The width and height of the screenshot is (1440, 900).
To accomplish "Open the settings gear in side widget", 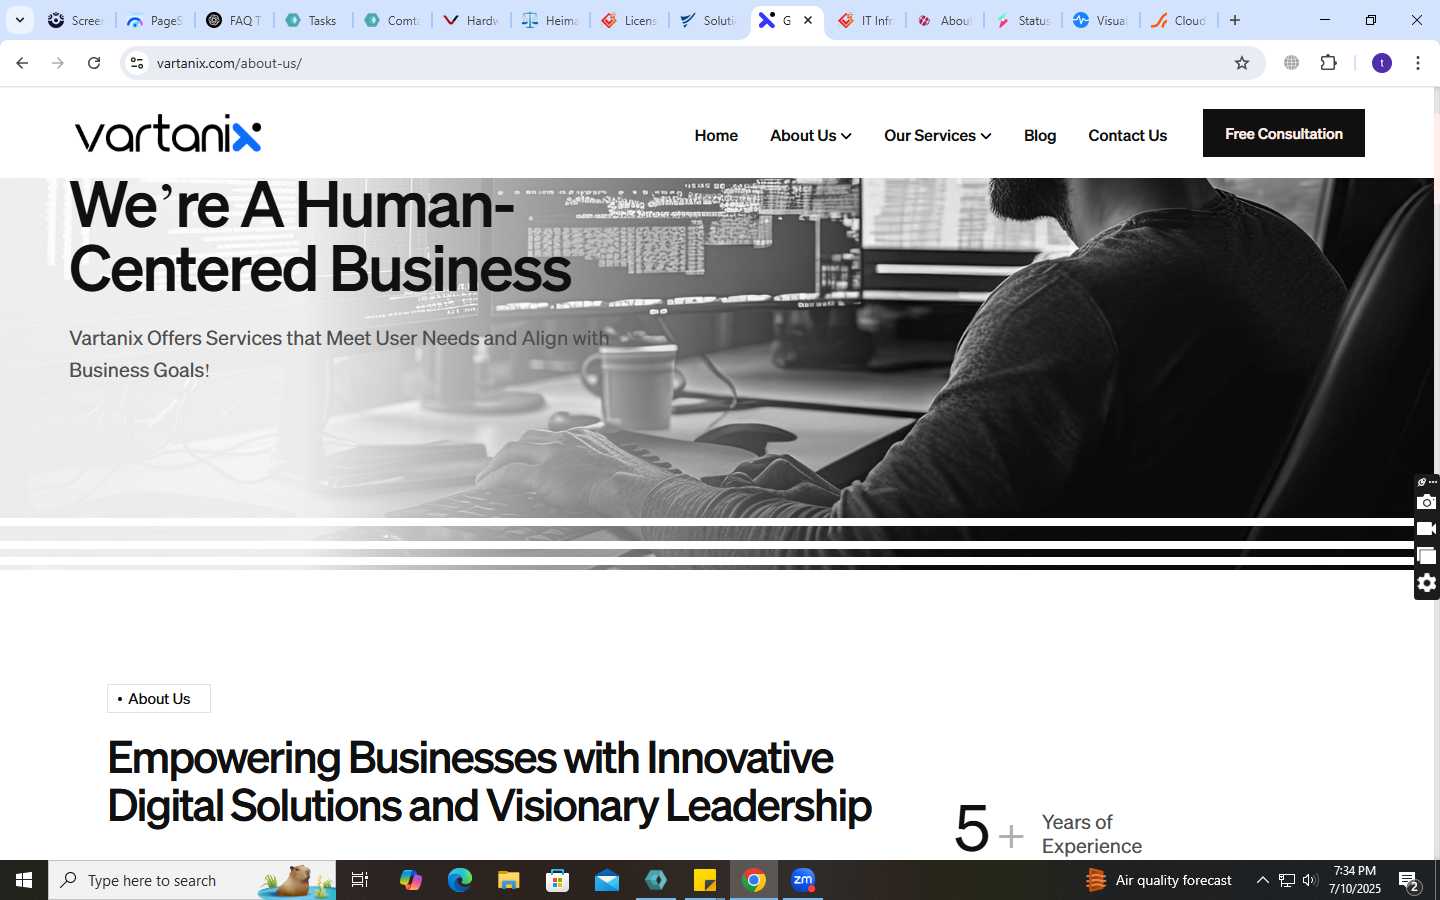I will 1427,583.
